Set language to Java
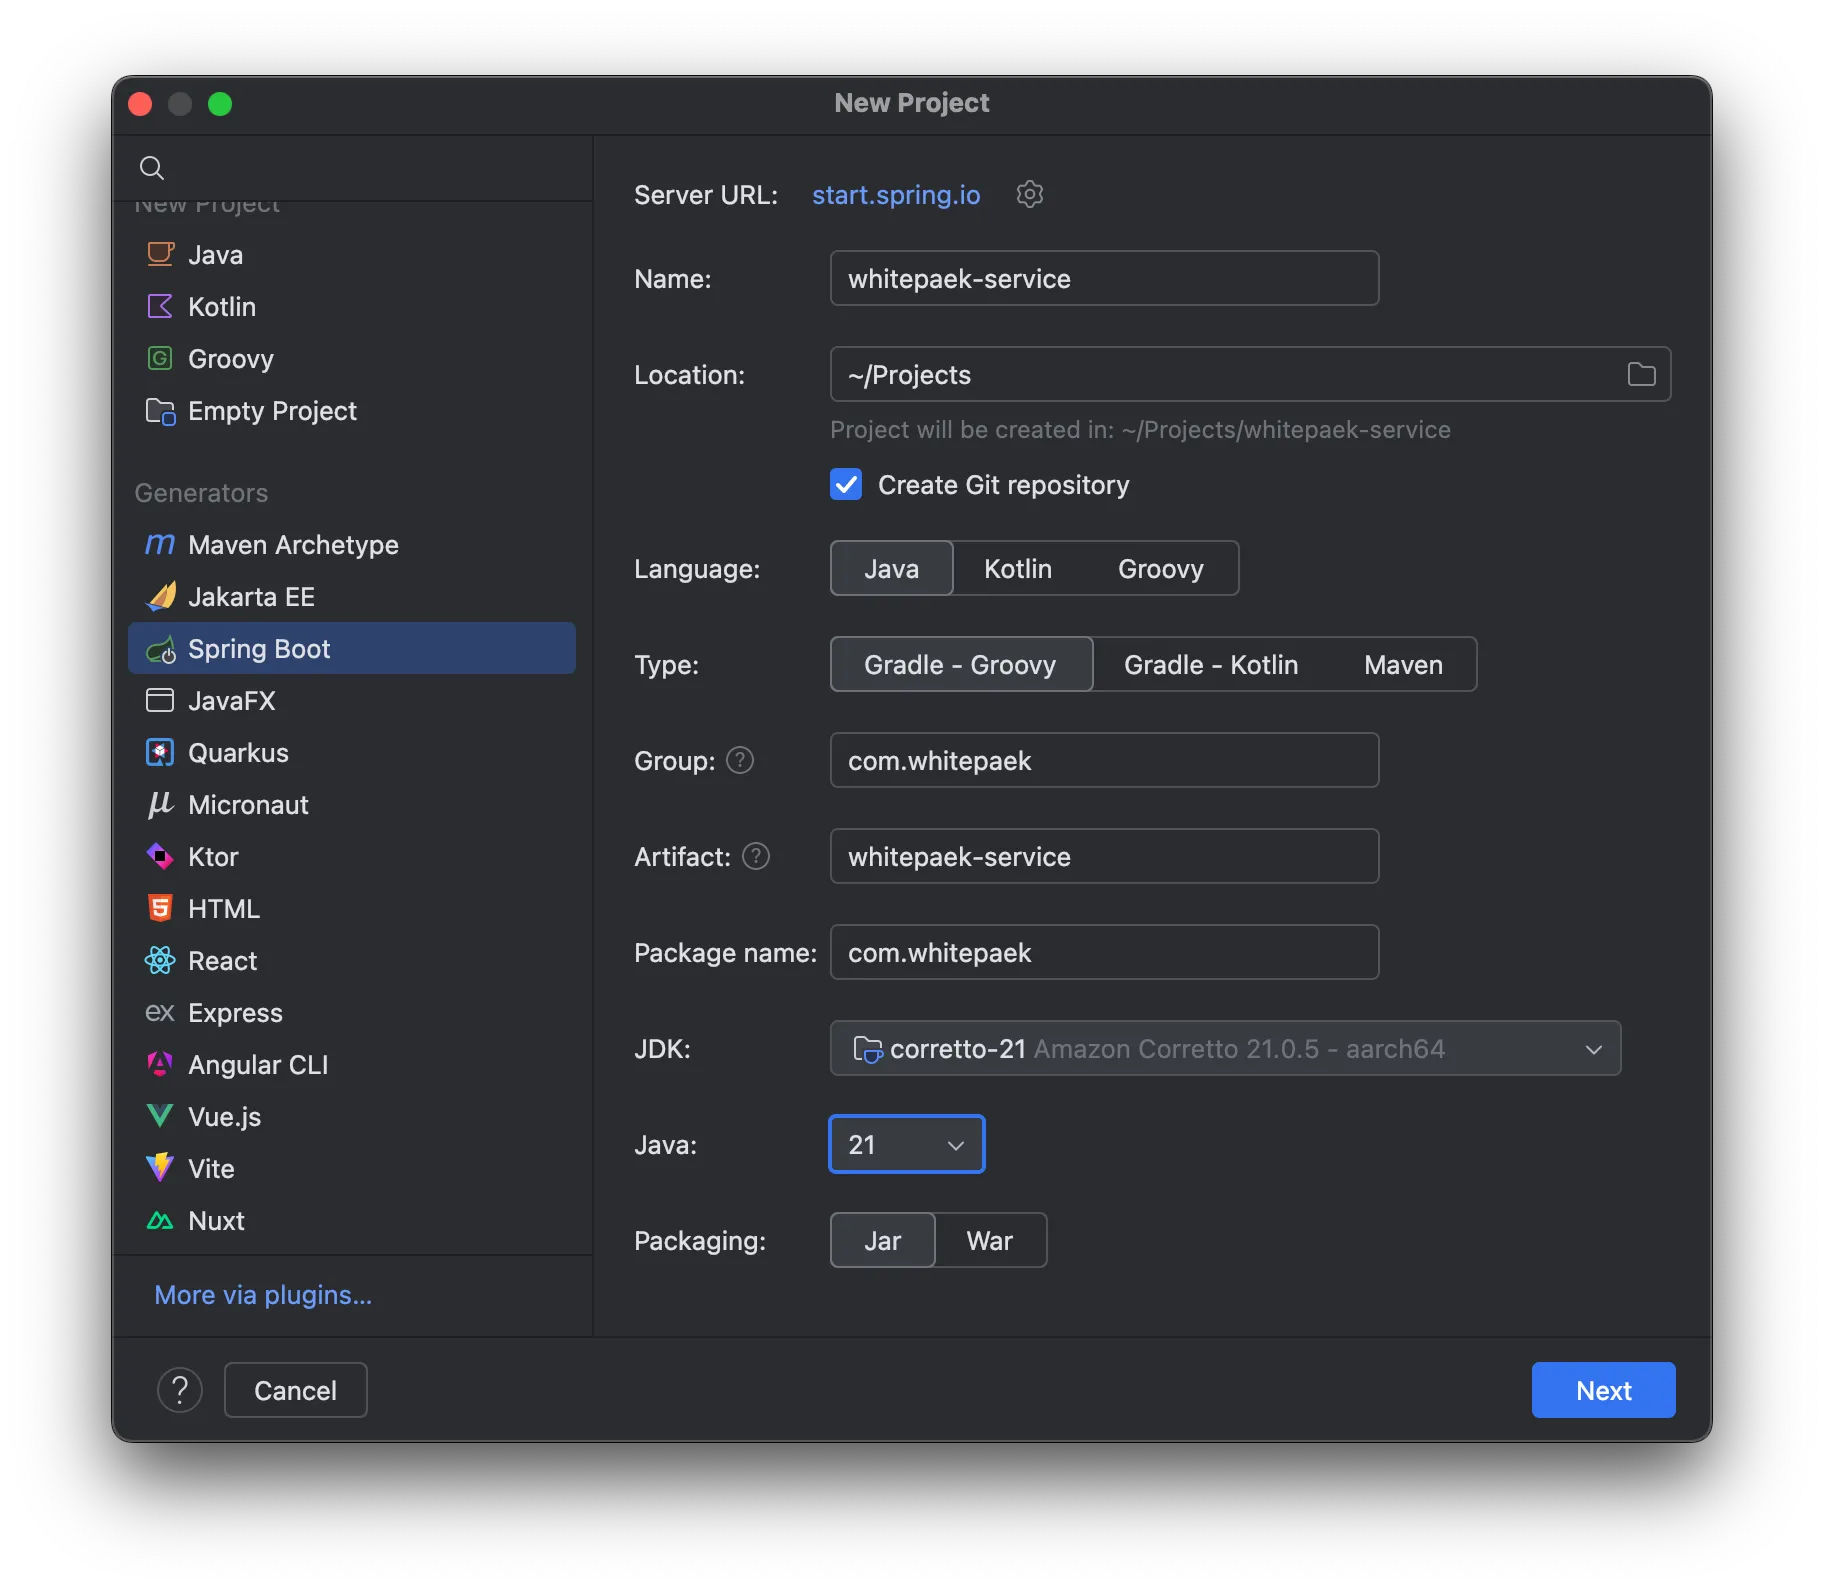Image resolution: width=1824 pixels, height=1590 pixels. click(x=891, y=568)
